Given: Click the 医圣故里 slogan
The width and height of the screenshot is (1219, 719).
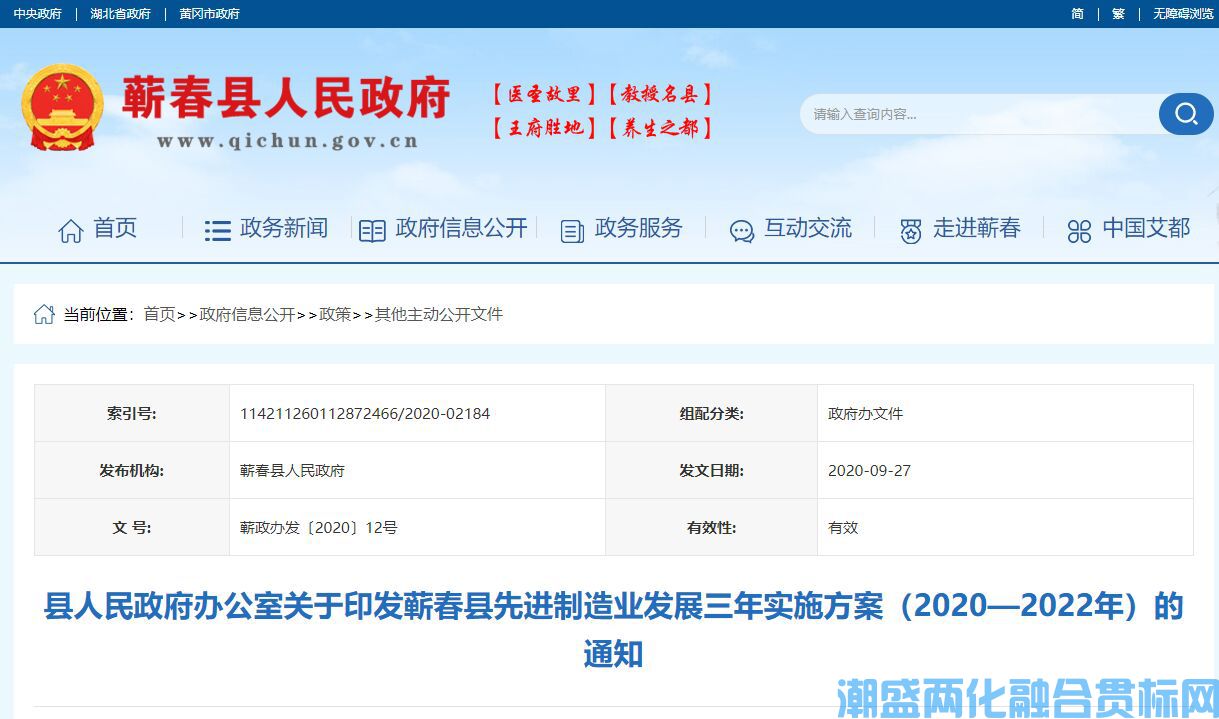Looking at the screenshot, I should [x=544, y=95].
